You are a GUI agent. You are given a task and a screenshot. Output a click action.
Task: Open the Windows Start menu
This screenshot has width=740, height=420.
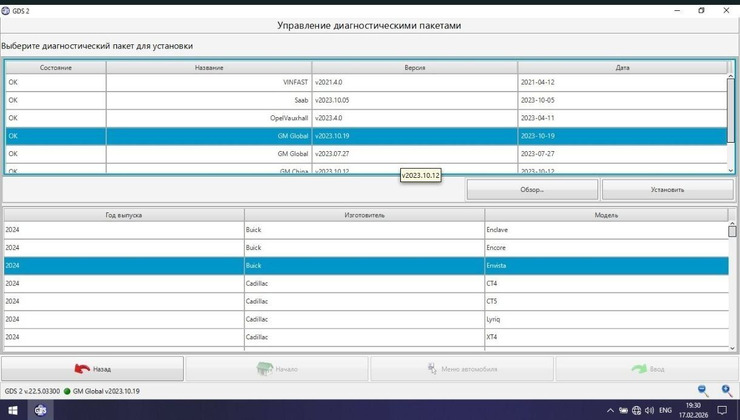point(13,410)
